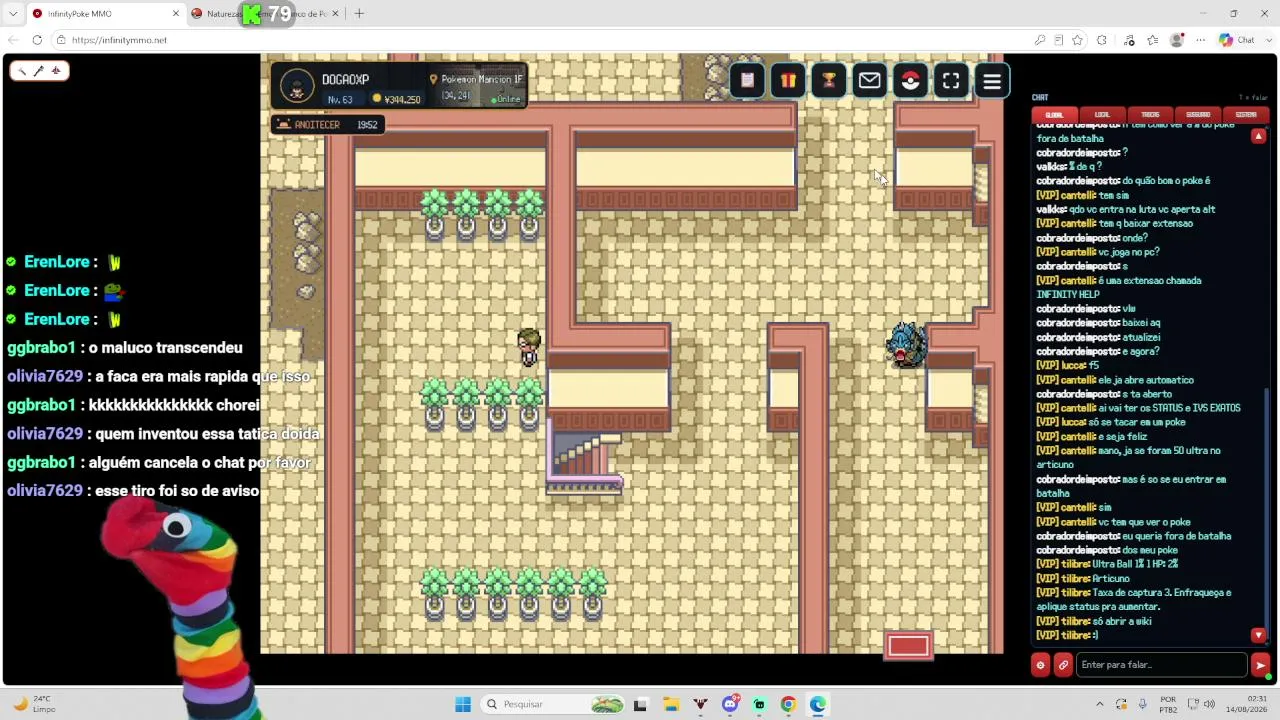Viewport: 1280px width, 720px height.
Task: Click the player character sprite
Action: [529, 347]
